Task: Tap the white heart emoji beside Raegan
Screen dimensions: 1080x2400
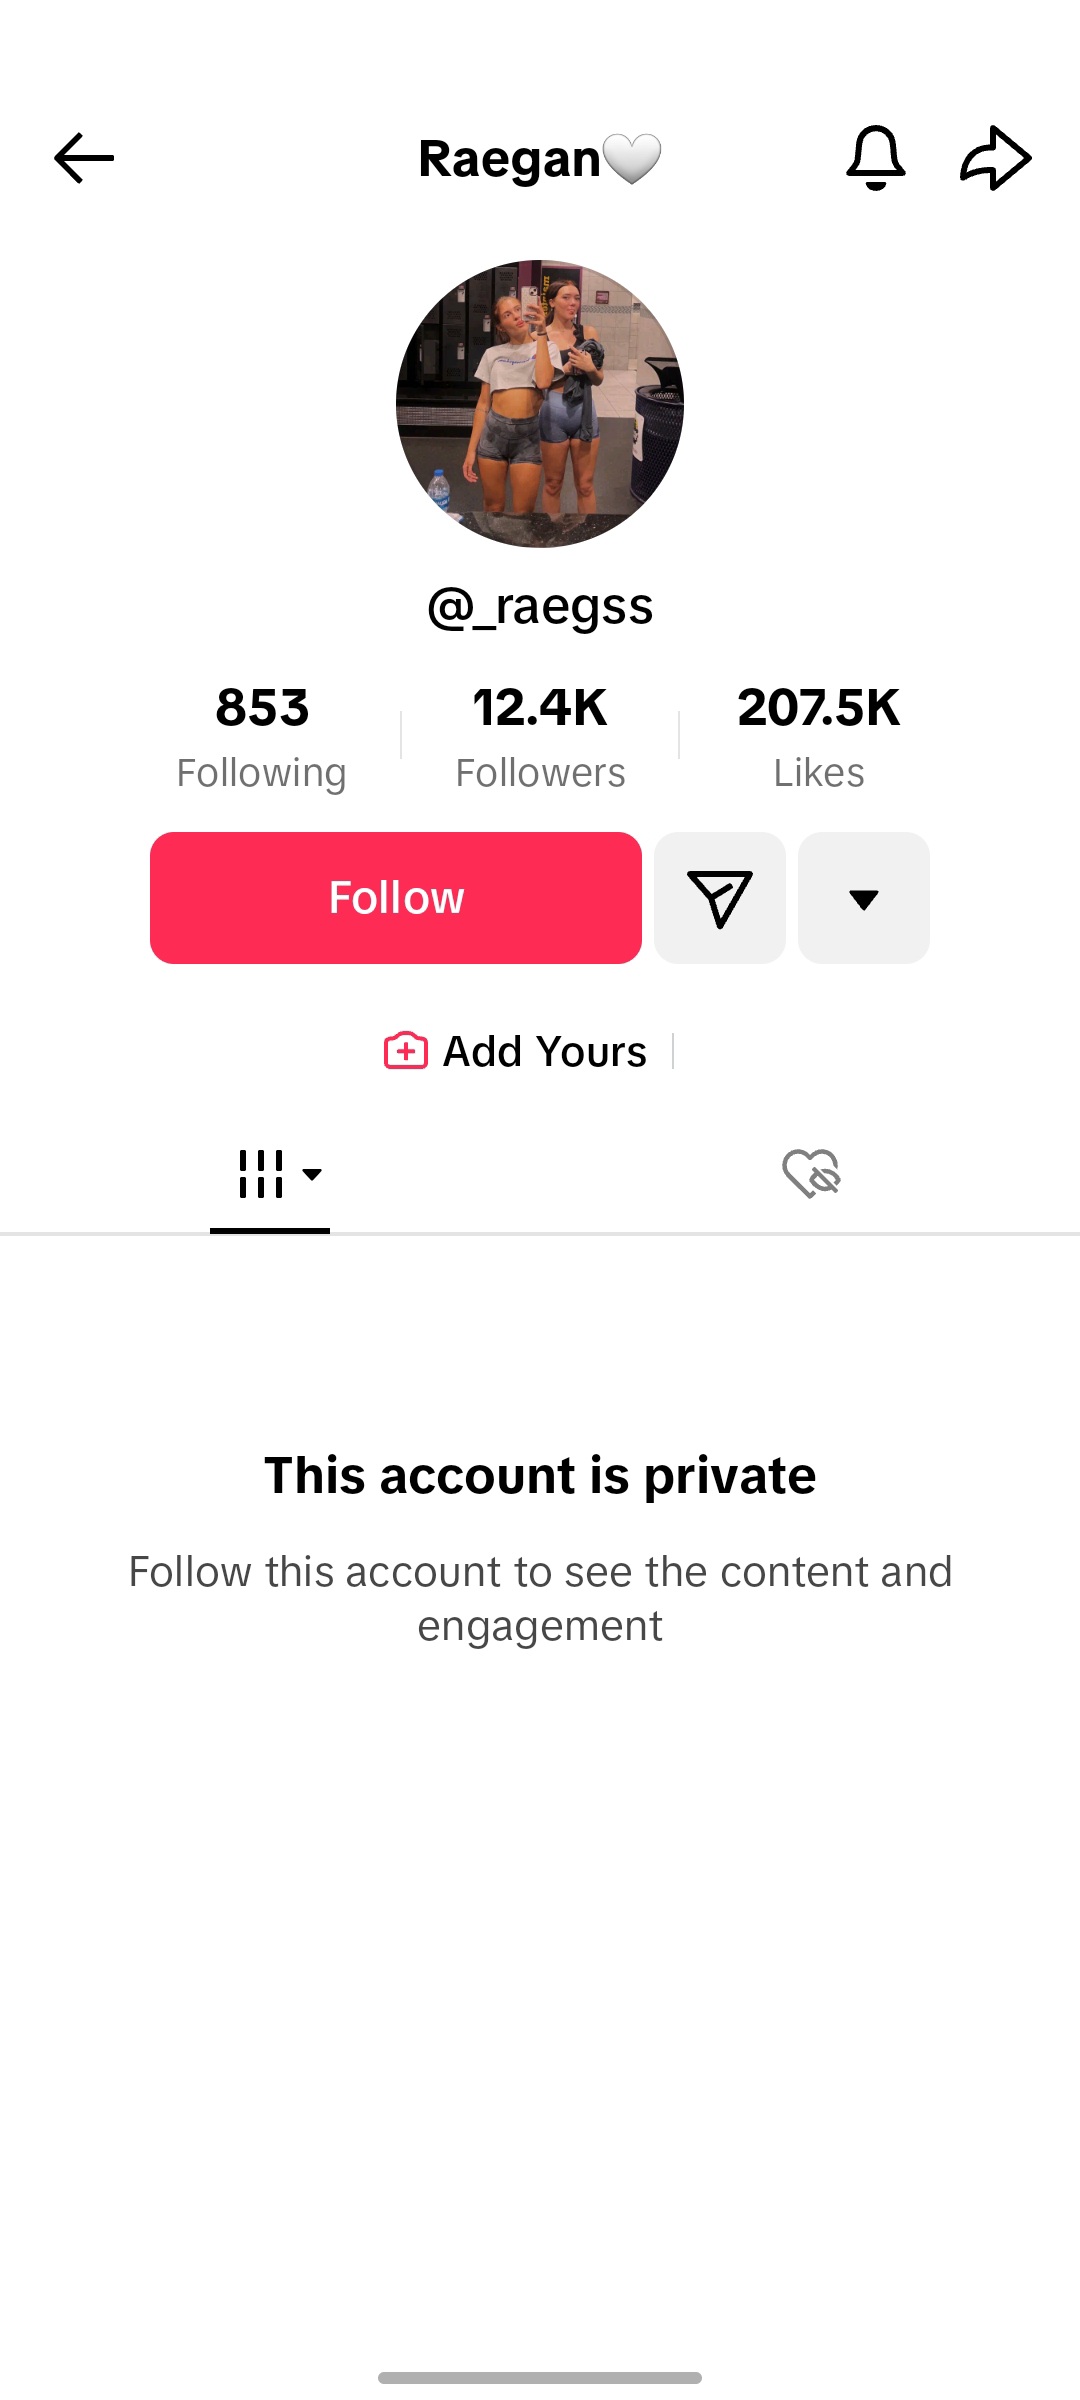Action: coord(633,159)
